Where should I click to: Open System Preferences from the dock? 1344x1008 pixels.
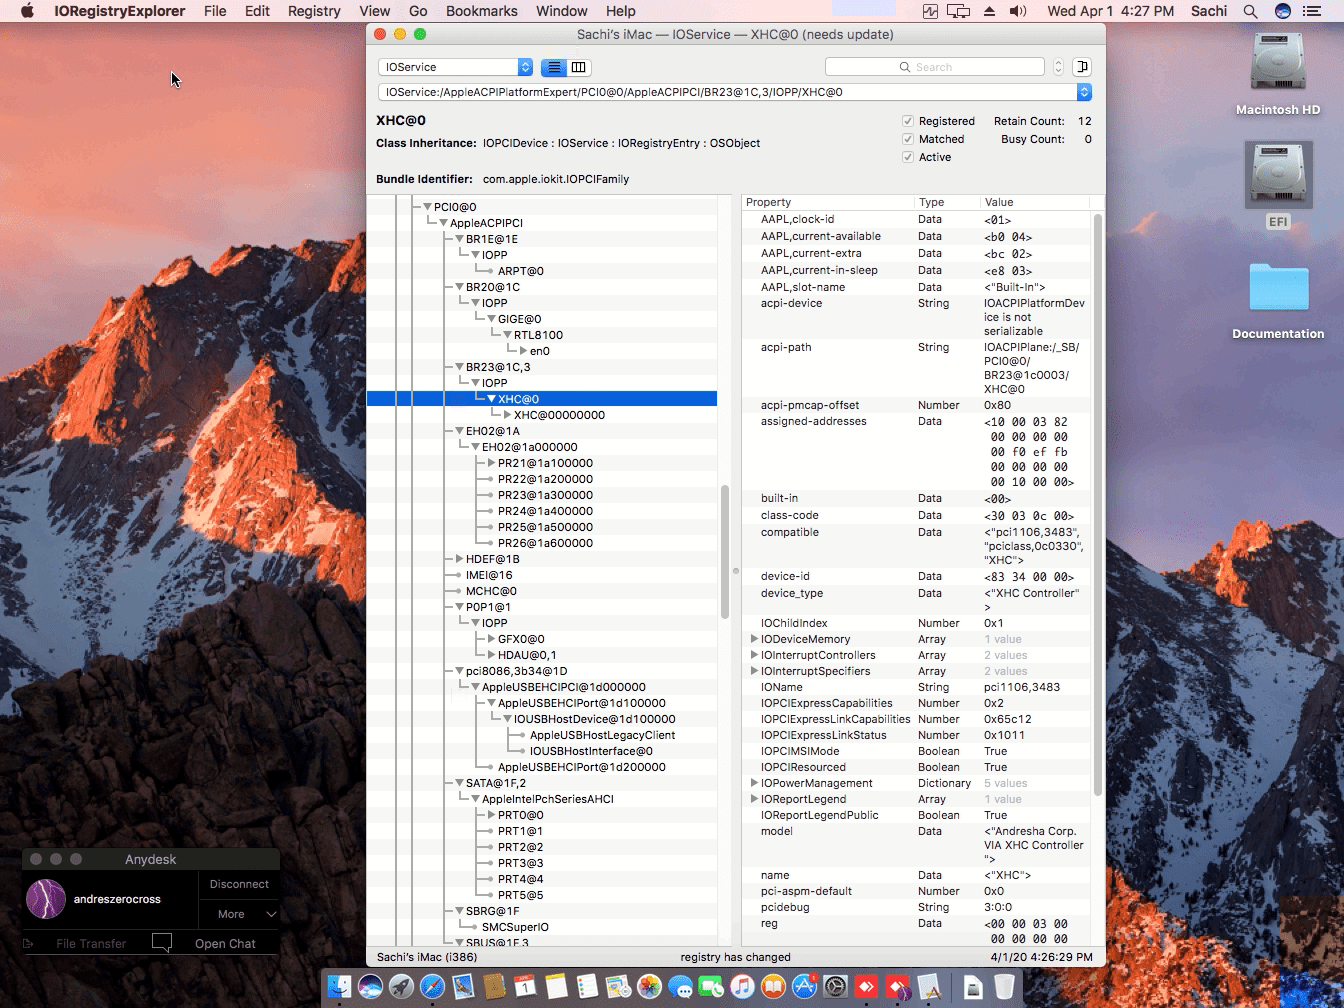[x=836, y=988]
